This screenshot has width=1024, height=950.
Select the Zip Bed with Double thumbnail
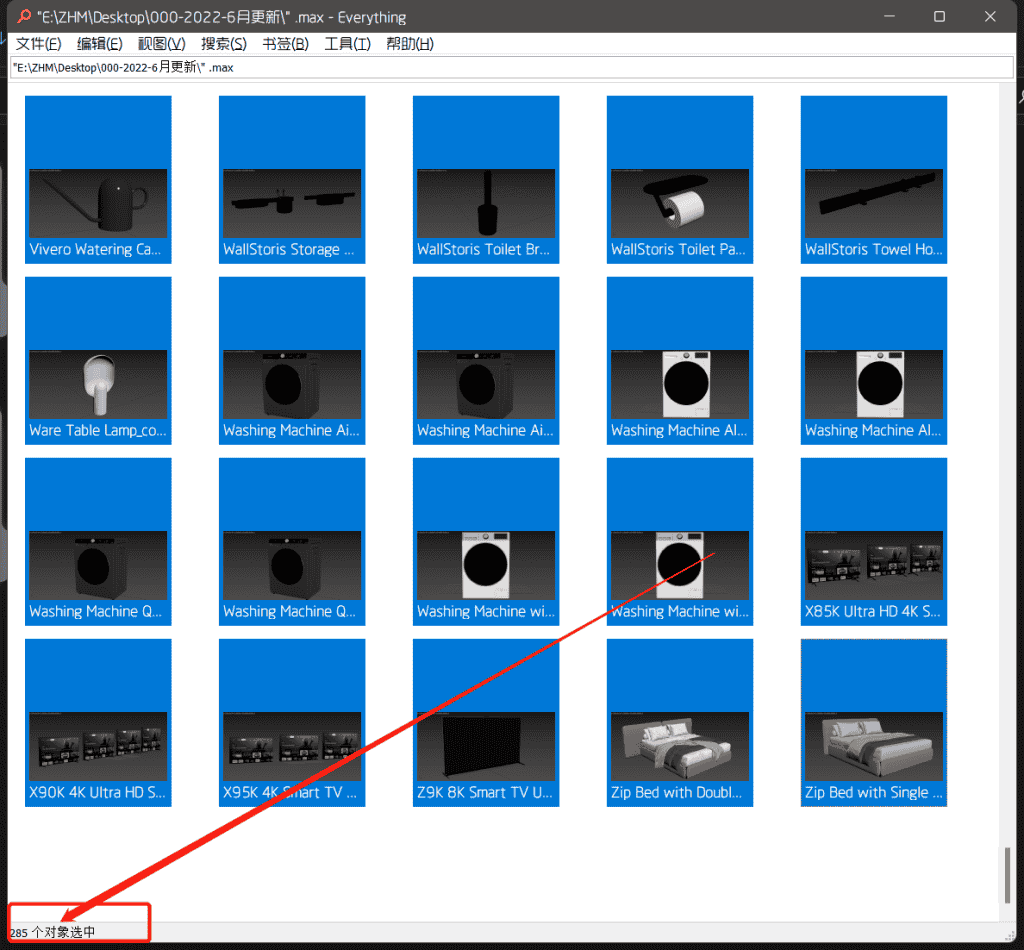680,723
